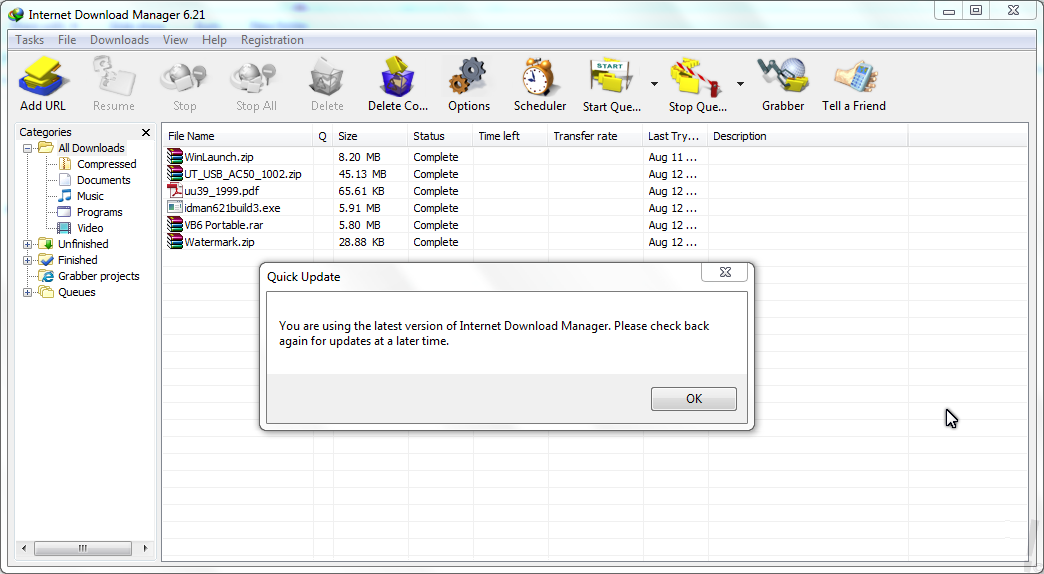Click the Stop Queue icon

point(696,78)
